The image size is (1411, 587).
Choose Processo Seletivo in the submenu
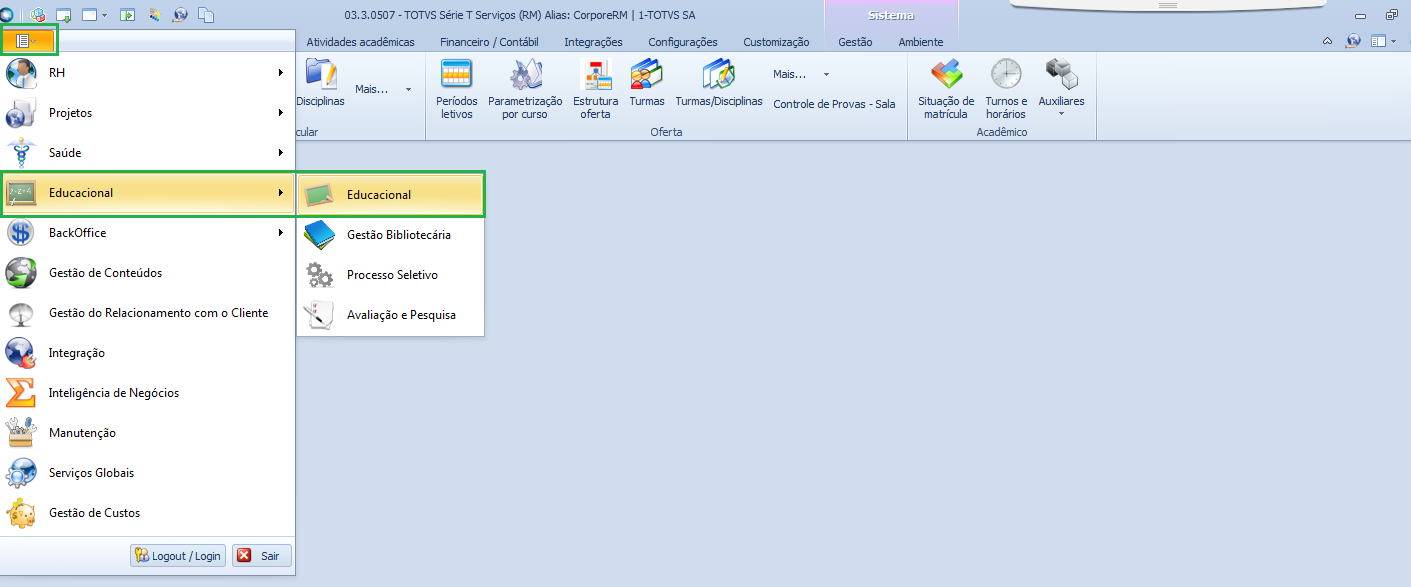pos(390,275)
